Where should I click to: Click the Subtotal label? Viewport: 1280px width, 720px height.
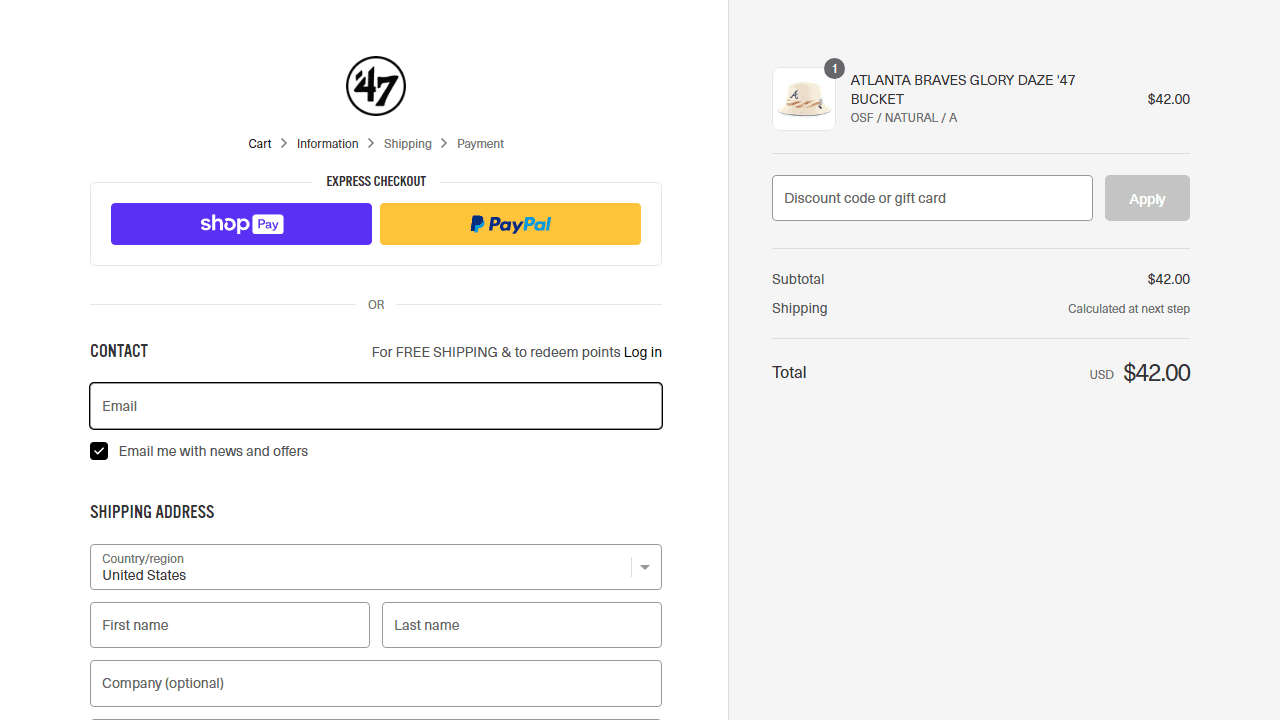(798, 279)
